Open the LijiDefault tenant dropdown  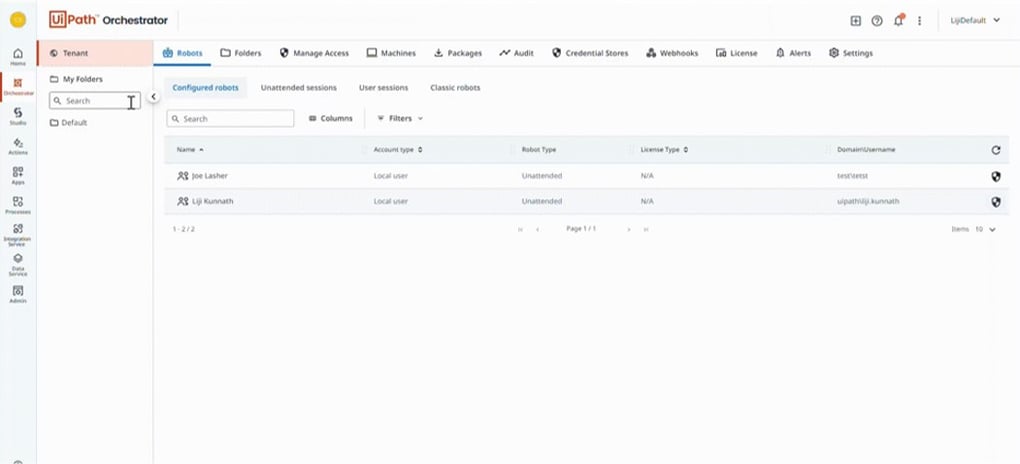pos(975,21)
